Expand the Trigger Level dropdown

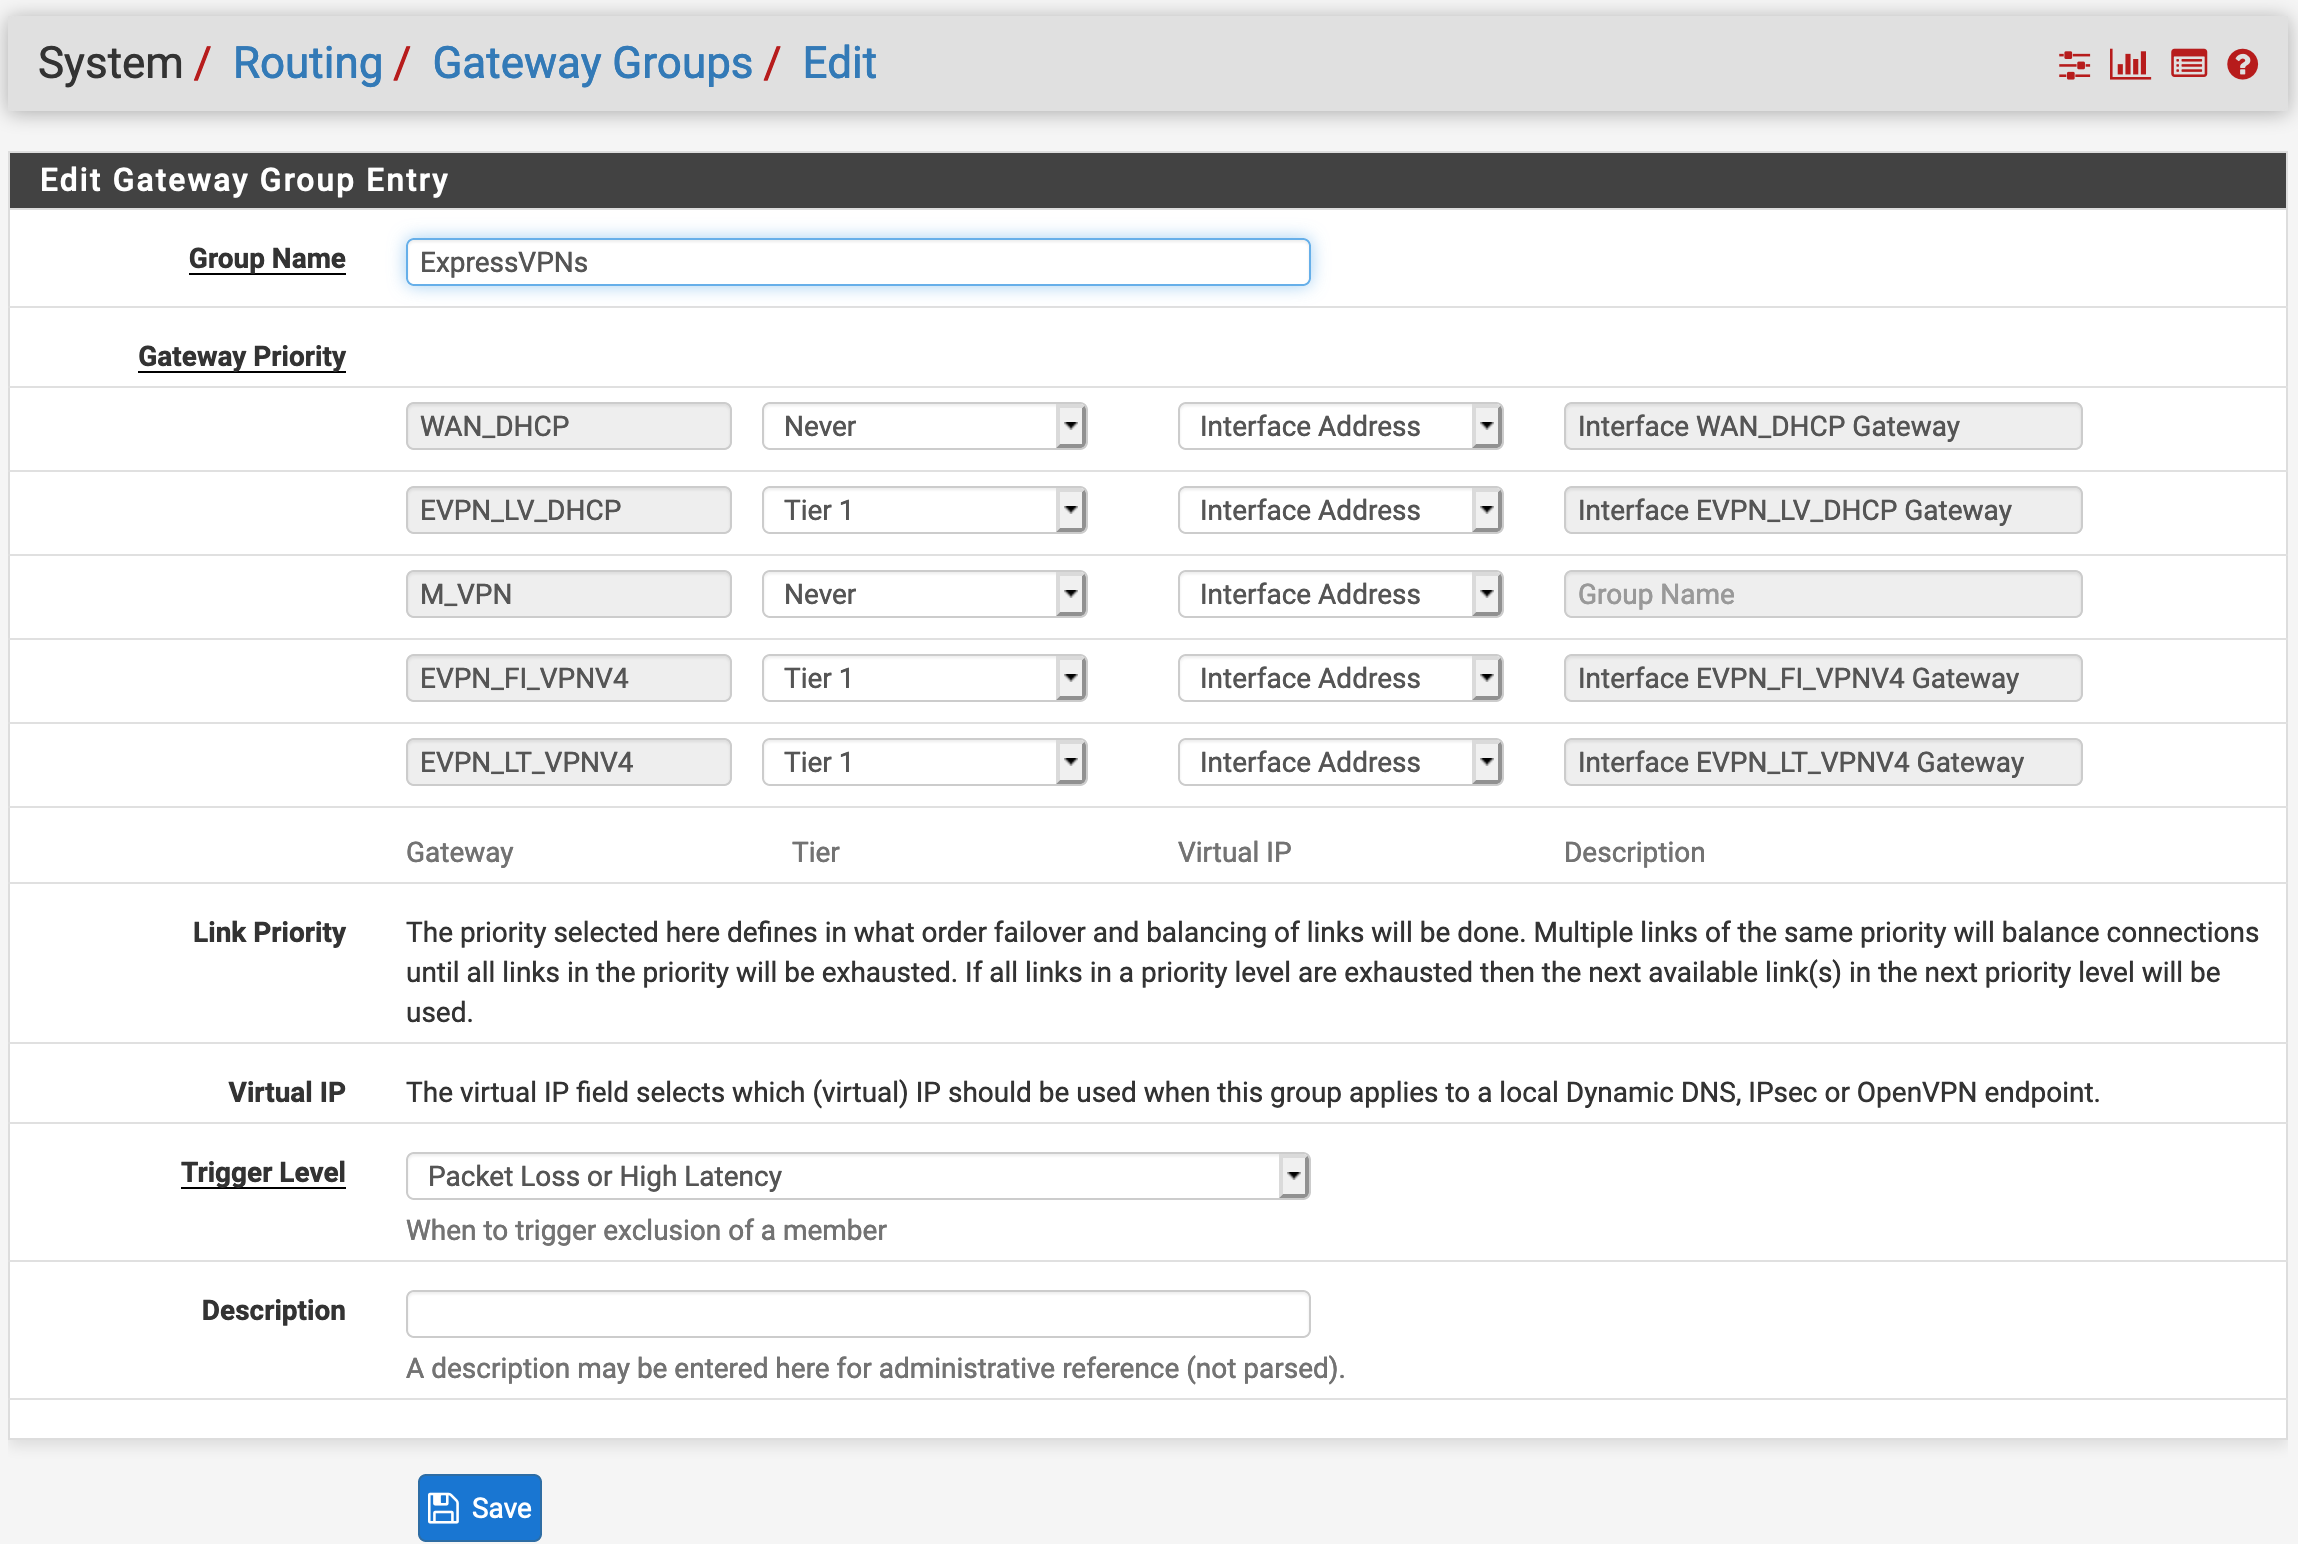[x=857, y=1177]
